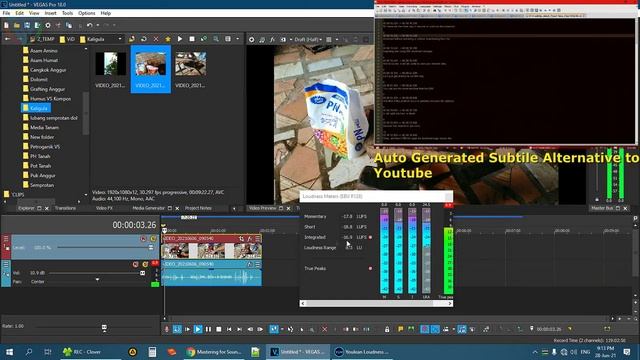Image resolution: width=640 pixels, height=360 pixels.
Task: Click the Lock event padlock icon
Action: pyautogui.click(x=387, y=329)
